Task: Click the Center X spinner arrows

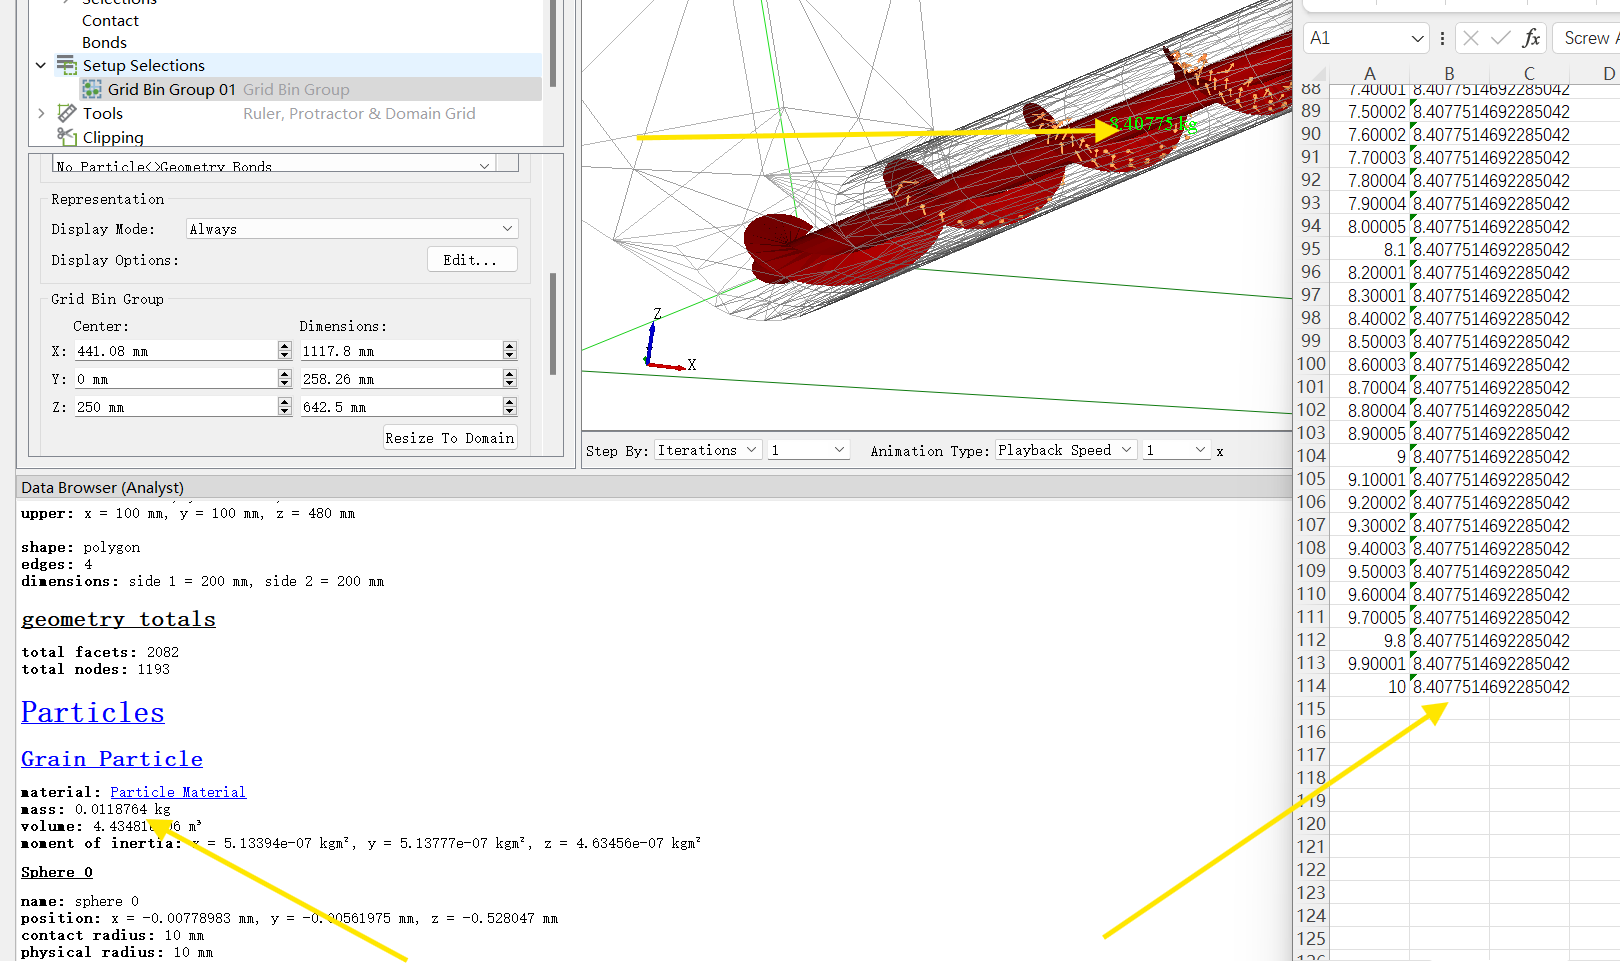Action: tap(285, 351)
